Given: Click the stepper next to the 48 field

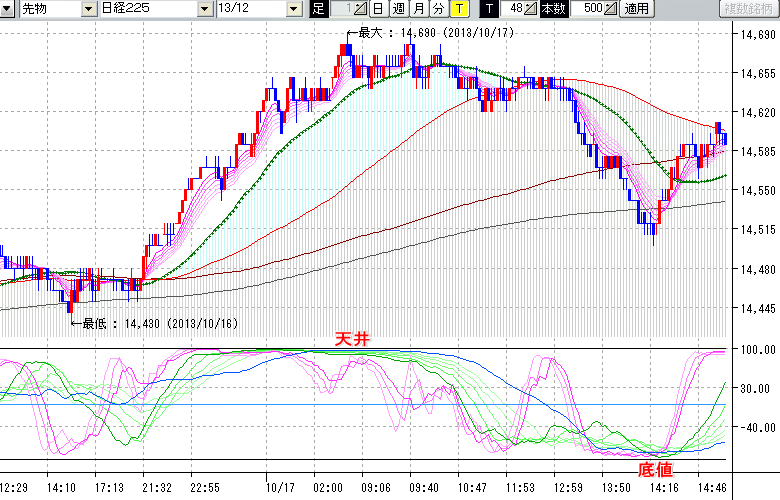Looking at the screenshot, I should [531, 9].
